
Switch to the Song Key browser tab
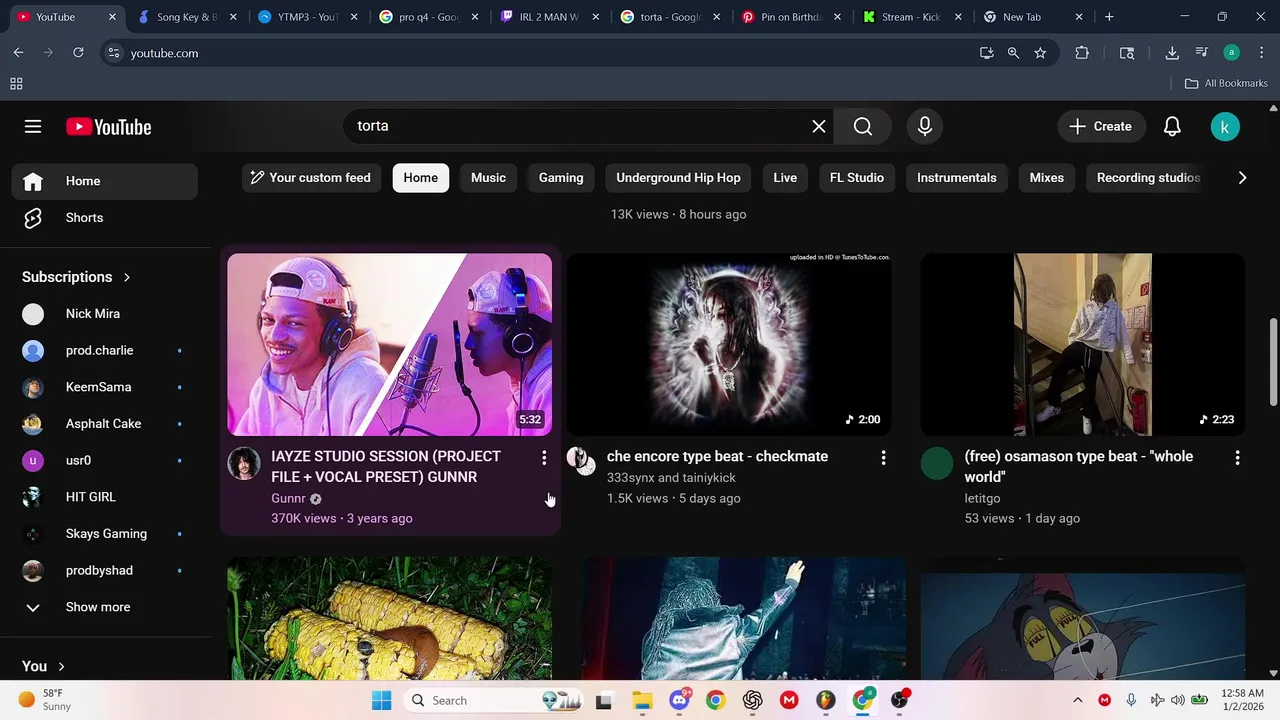[x=186, y=17]
